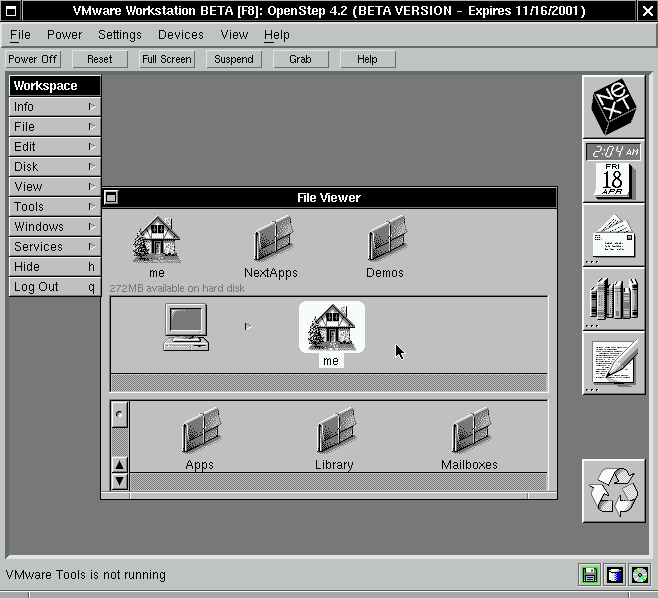This screenshot has height=598, width=658.
Task: Expand the Services submenu
Action: pyautogui.click(x=55, y=247)
